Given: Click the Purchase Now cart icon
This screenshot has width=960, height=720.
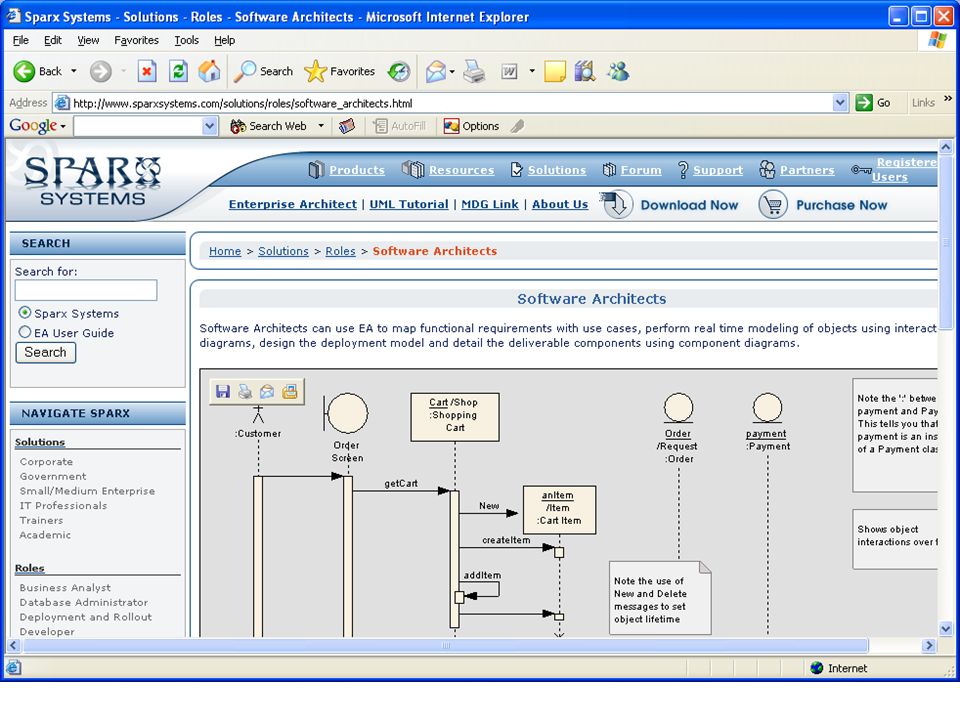Looking at the screenshot, I should [x=773, y=204].
